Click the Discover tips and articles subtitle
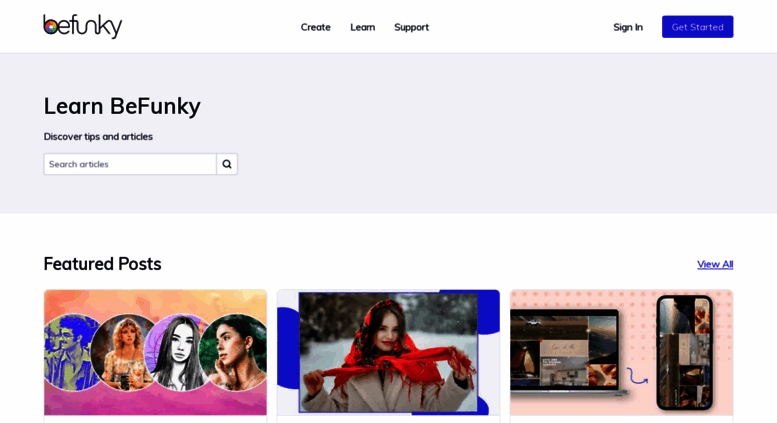777x423 pixels. [98, 137]
